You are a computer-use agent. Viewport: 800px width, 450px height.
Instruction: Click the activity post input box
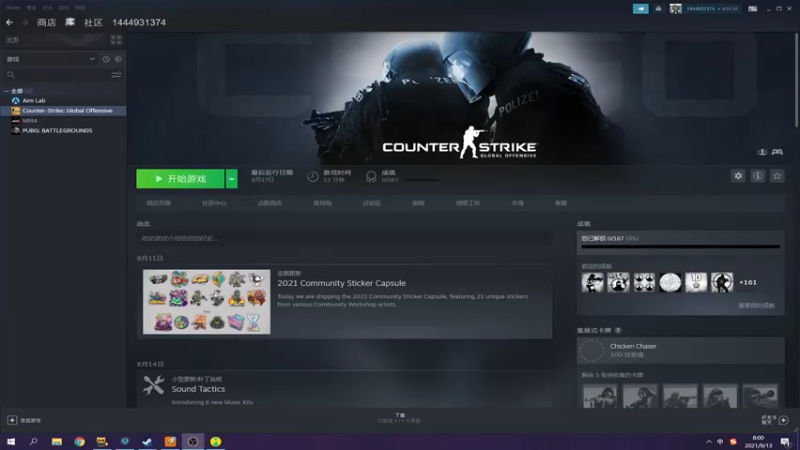click(344, 238)
